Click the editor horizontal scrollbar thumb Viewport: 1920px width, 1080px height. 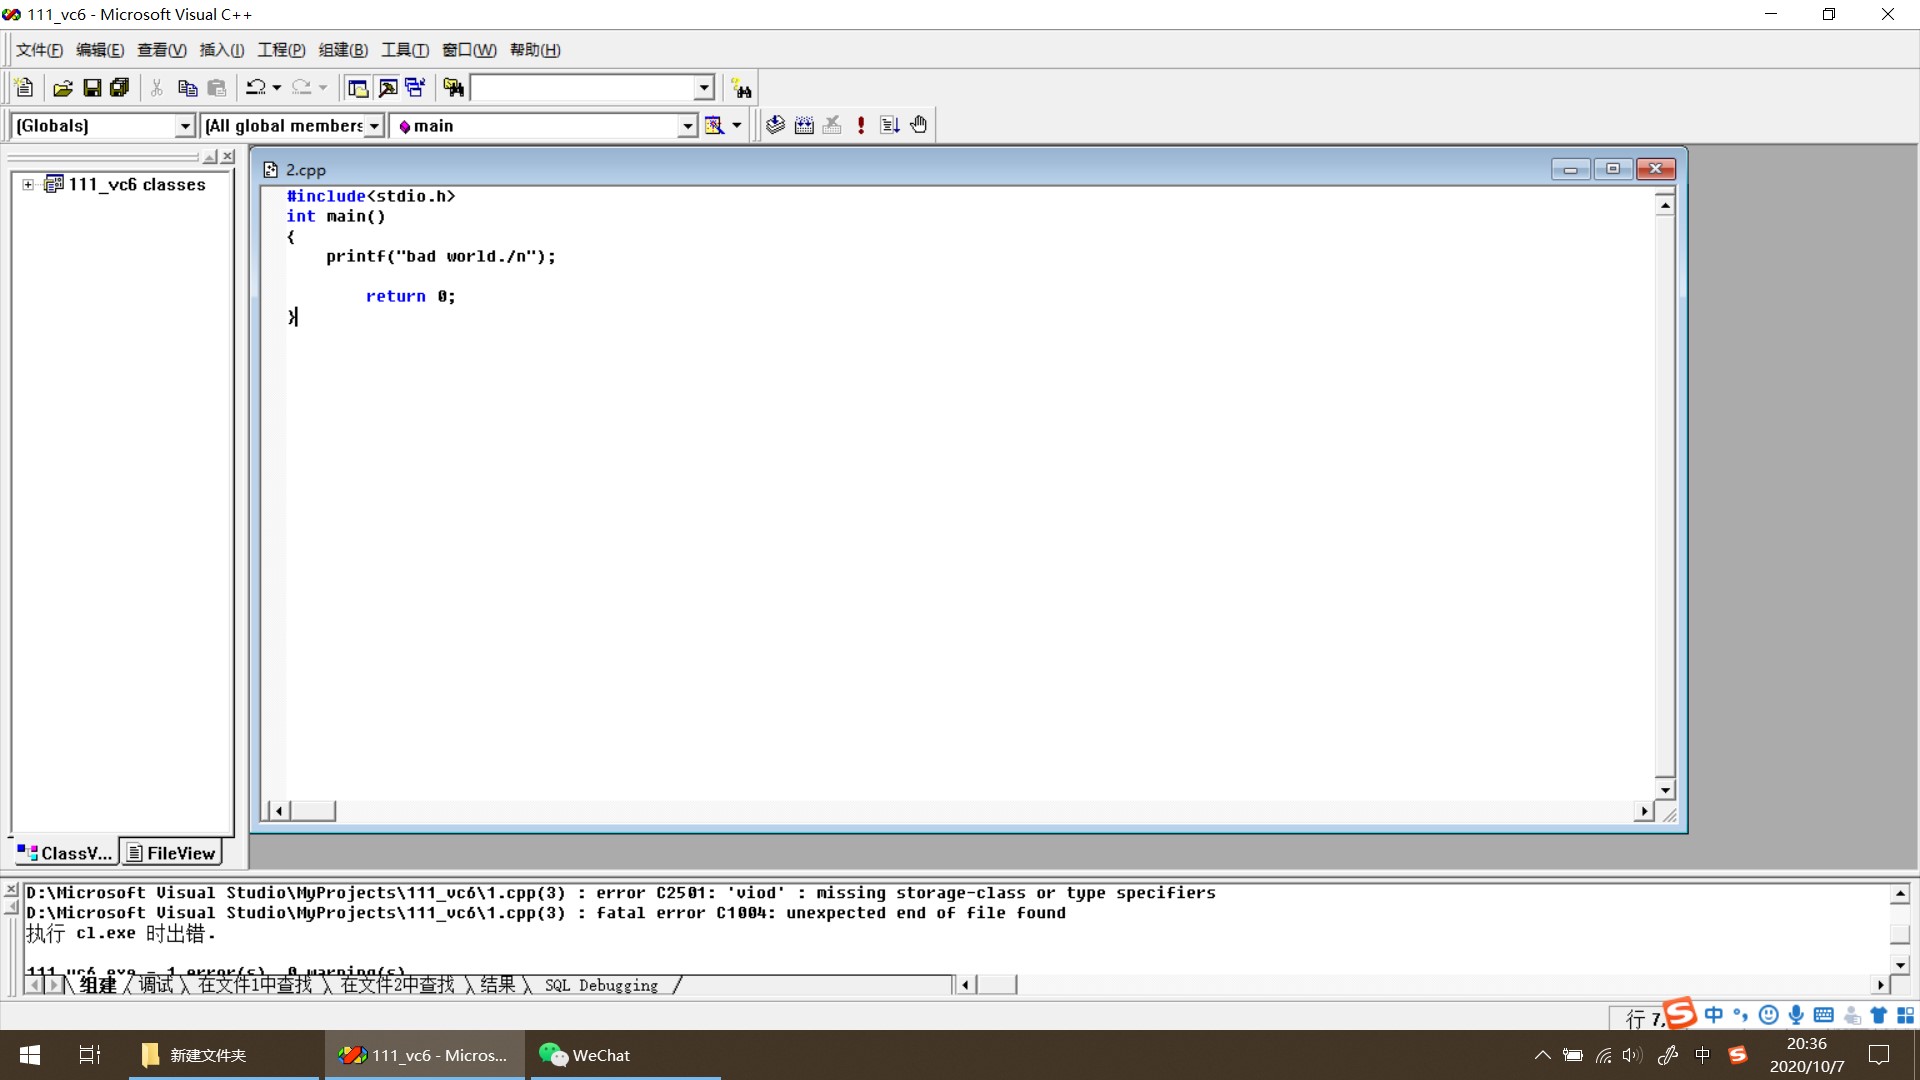tap(313, 811)
